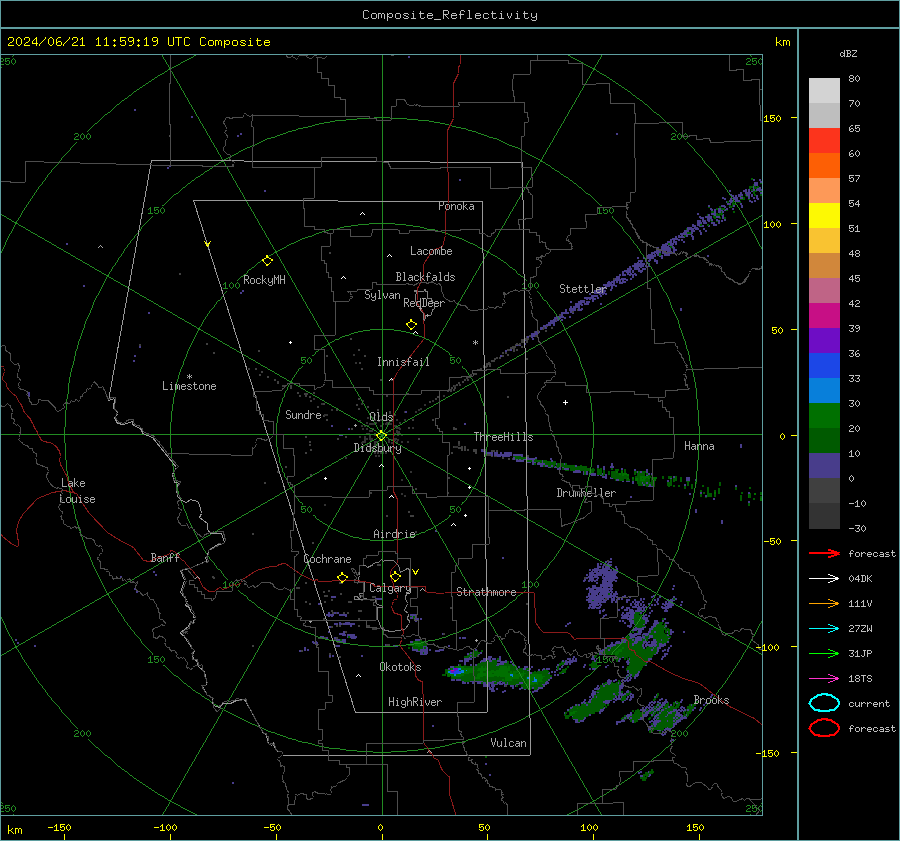Click the yellow diamond marker near Cochrane
Viewport: 900px width, 841px height.
pyautogui.click(x=343, y=578)
